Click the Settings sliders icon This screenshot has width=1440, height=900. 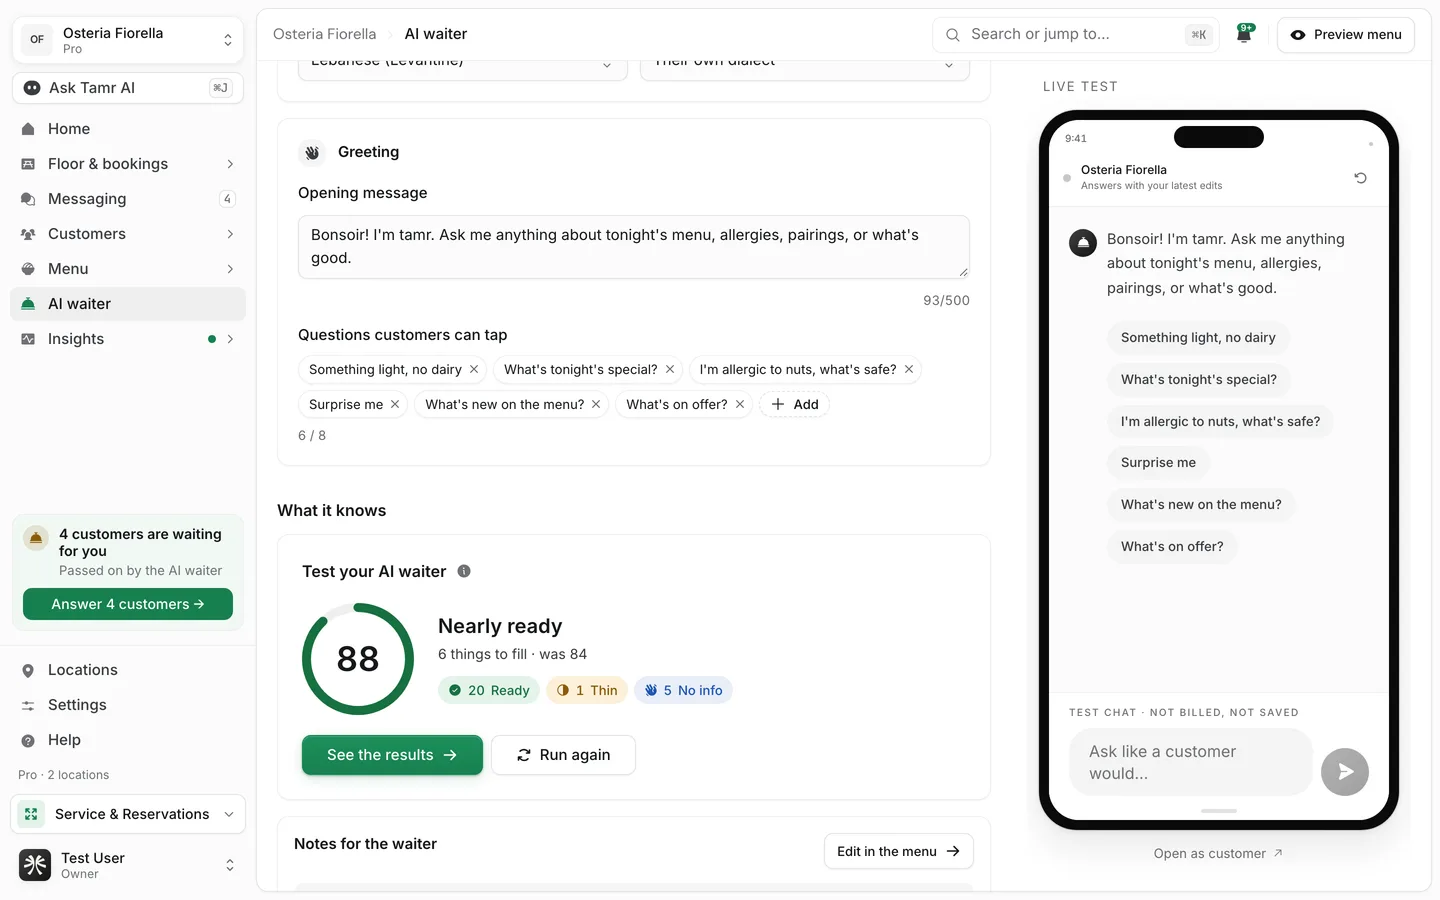[x=28, y=706]
